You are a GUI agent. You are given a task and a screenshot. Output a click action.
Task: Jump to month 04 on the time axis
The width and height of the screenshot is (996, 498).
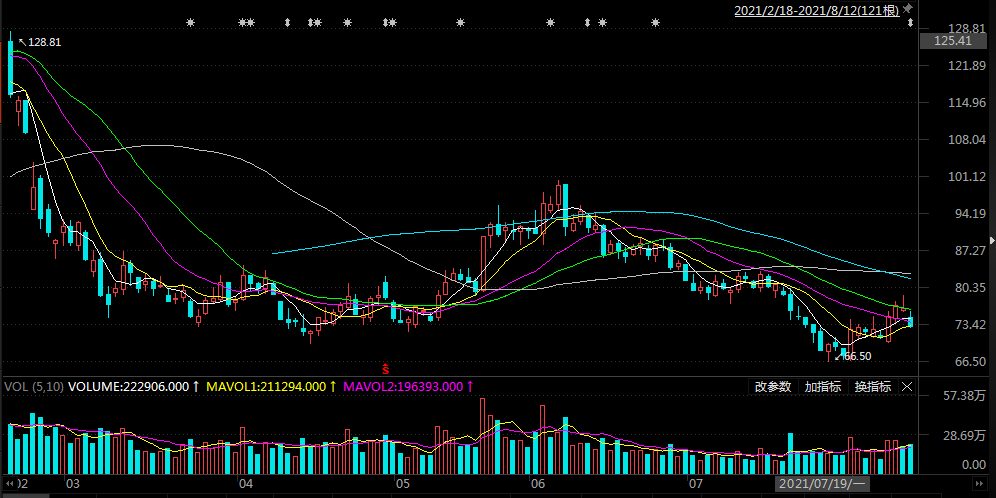(246, 484)
